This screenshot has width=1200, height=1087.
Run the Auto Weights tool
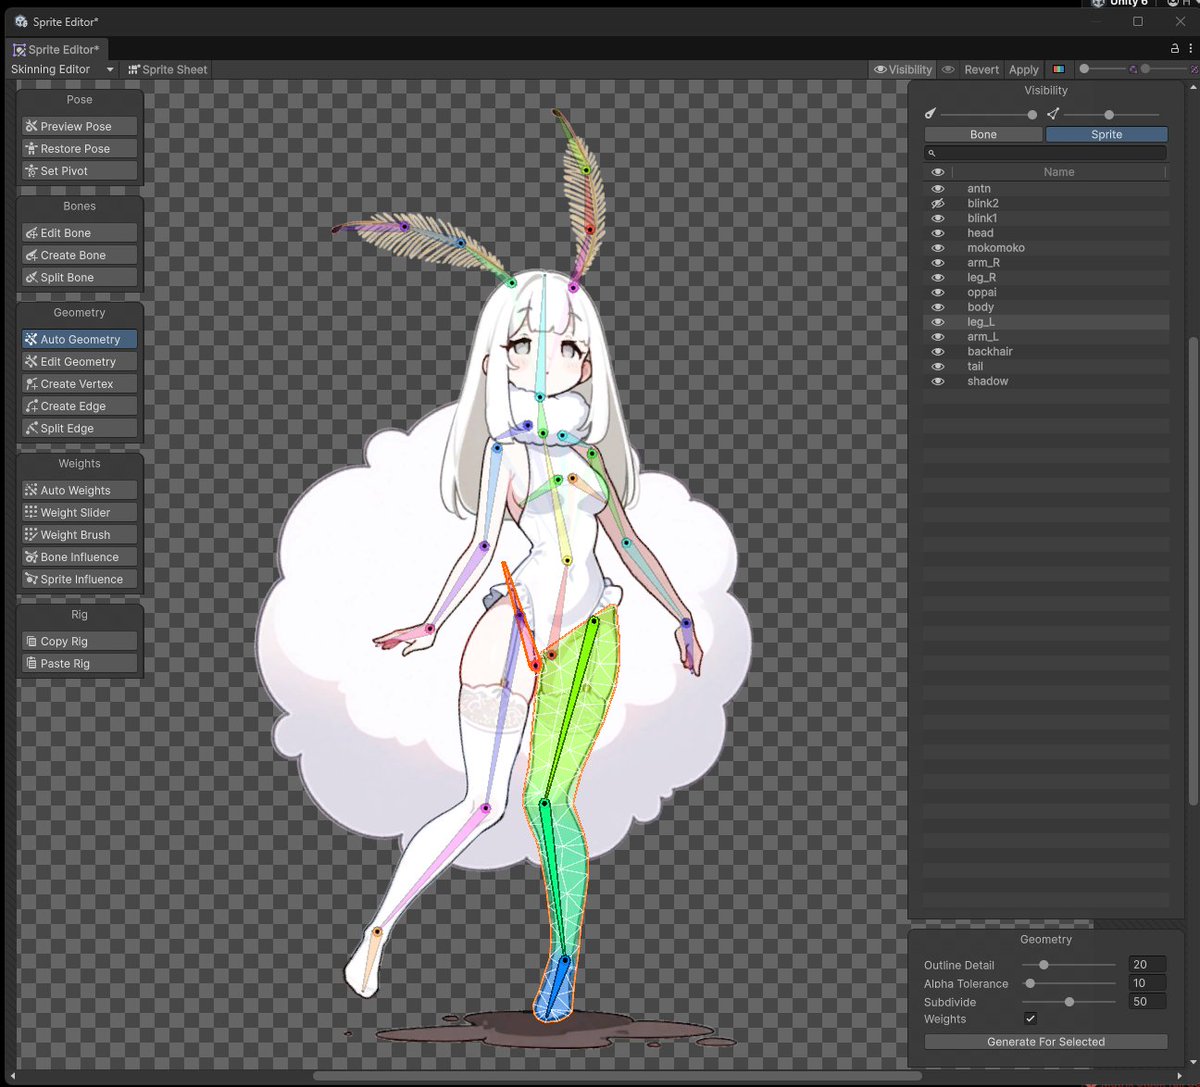click(80, 490)
